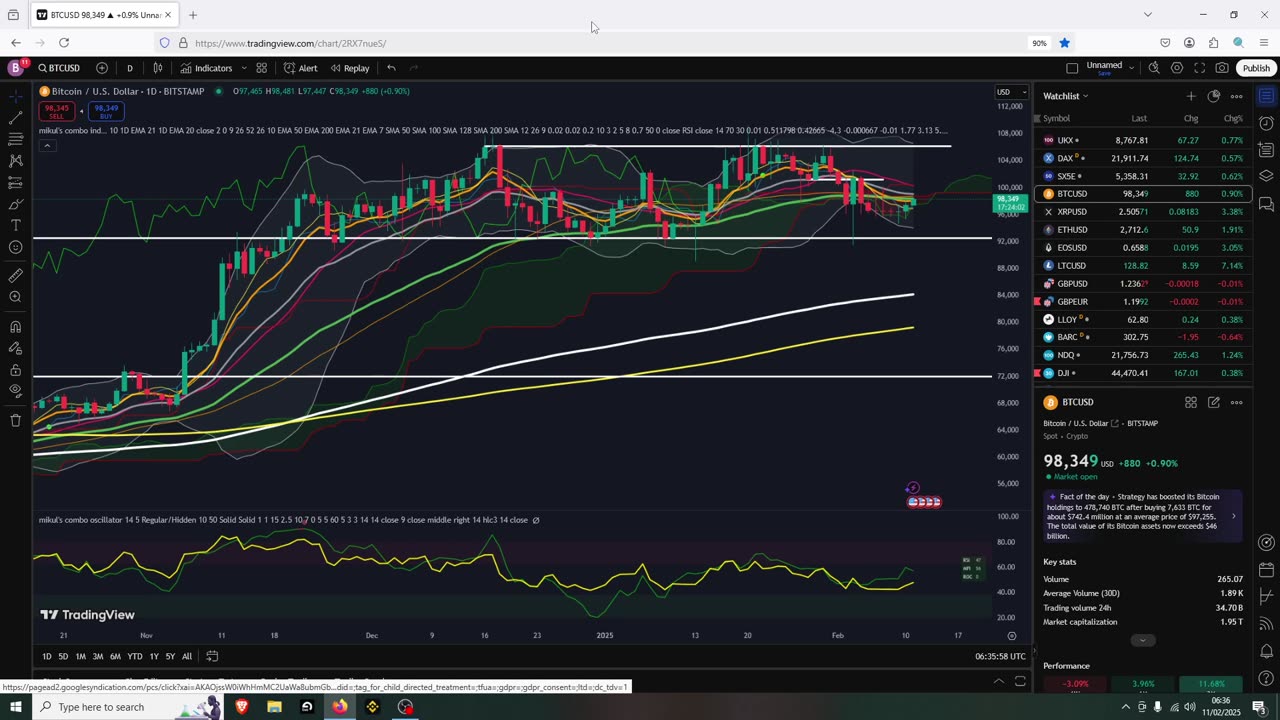Open the Indicators dialog
Screen dimensions: 1280x720
tap(206, 68)
